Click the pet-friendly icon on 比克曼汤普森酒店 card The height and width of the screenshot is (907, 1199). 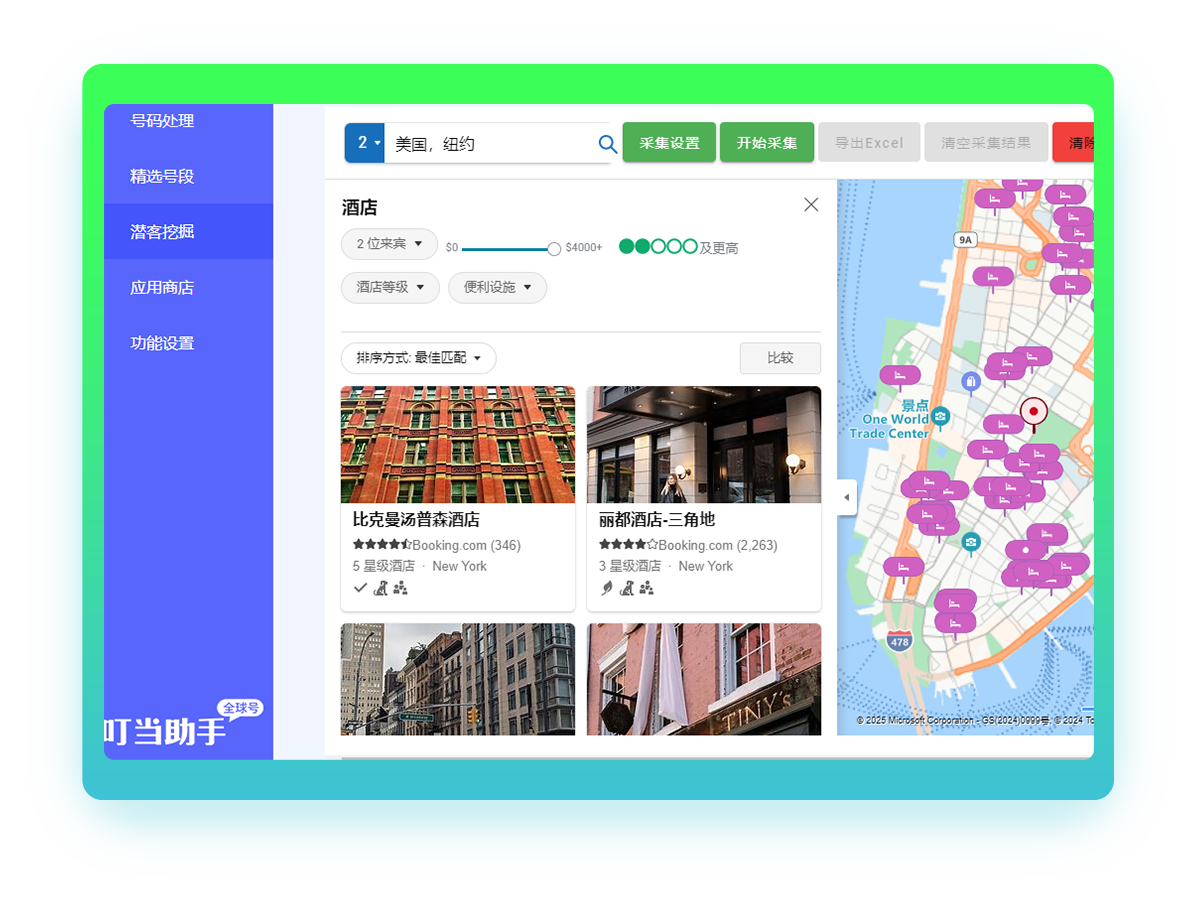click(x=380, y=588)
